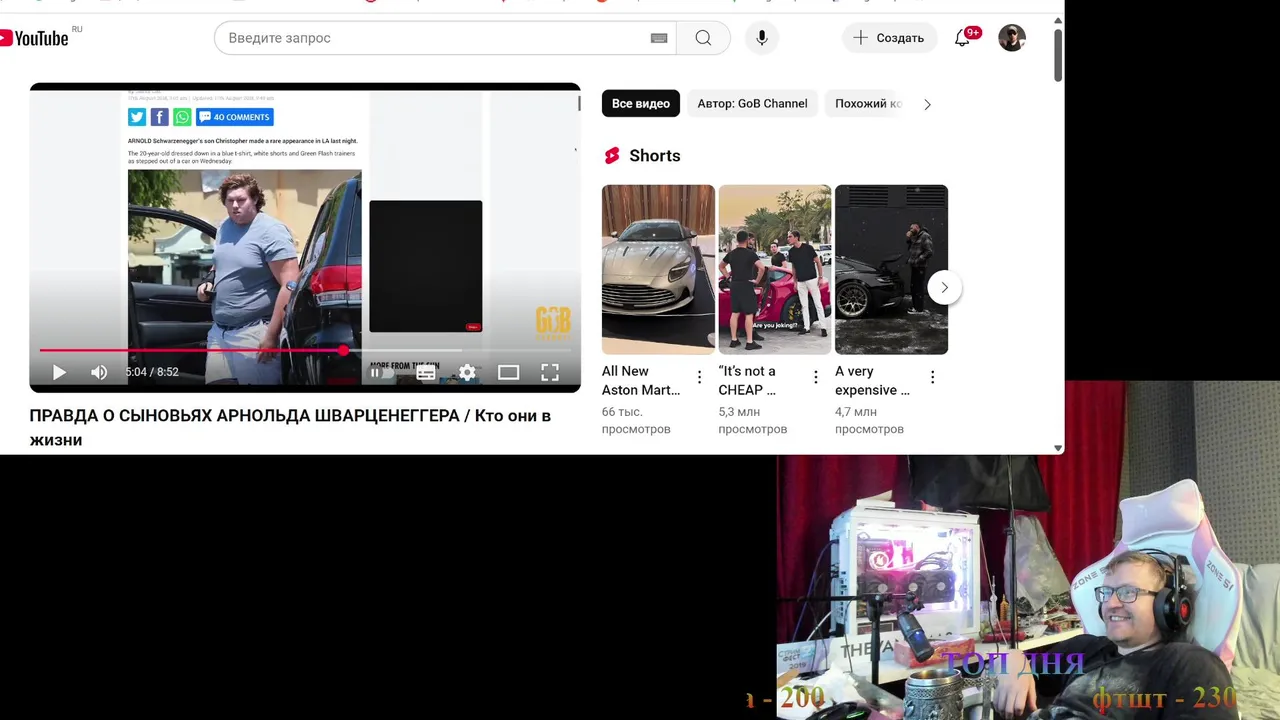Click the page's vertical scrollbar
This screenshot has height=720, width=1280.
[x=1058, y=56]
